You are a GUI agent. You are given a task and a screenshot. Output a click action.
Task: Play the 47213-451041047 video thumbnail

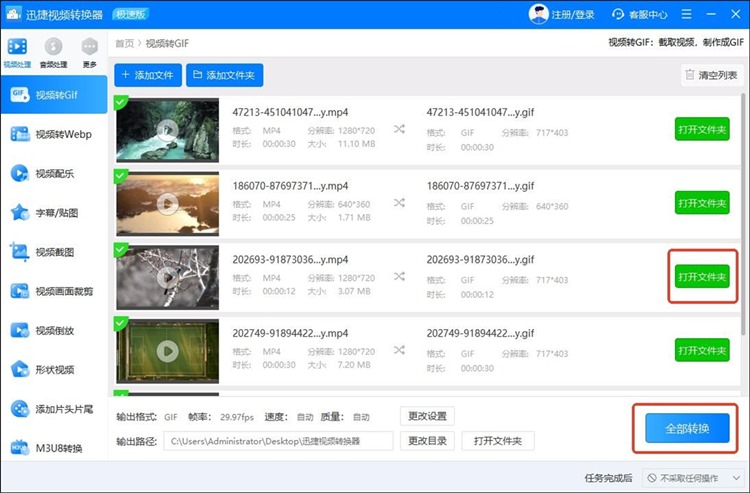[x=167, y=130]
